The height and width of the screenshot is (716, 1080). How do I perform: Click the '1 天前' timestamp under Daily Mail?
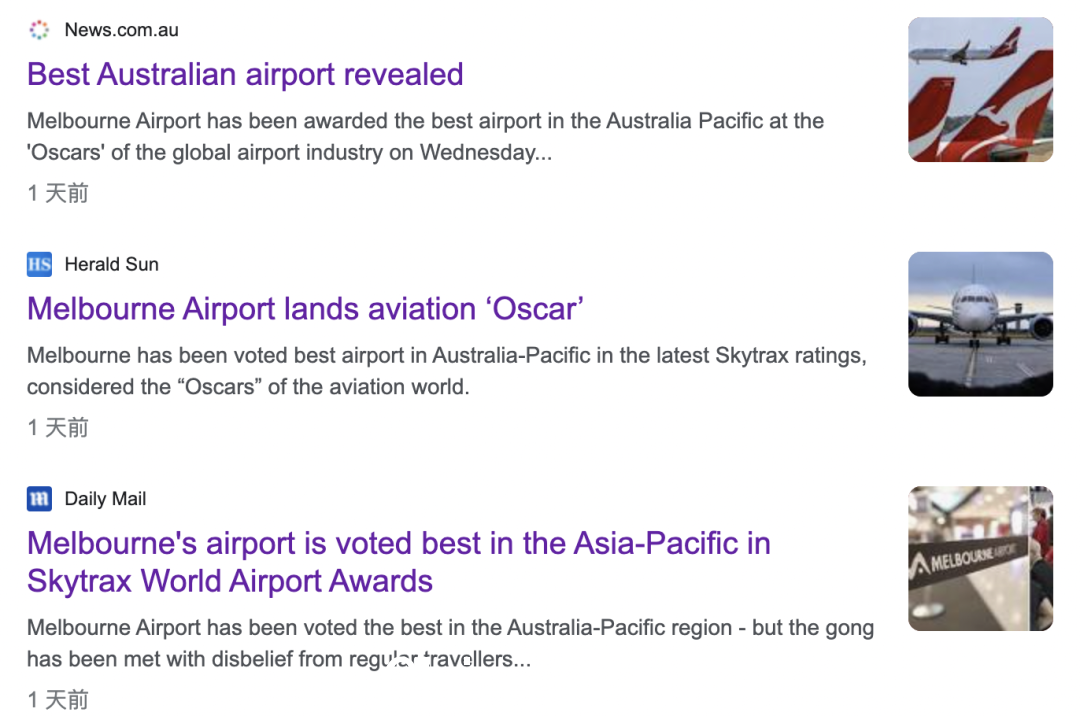58,700
